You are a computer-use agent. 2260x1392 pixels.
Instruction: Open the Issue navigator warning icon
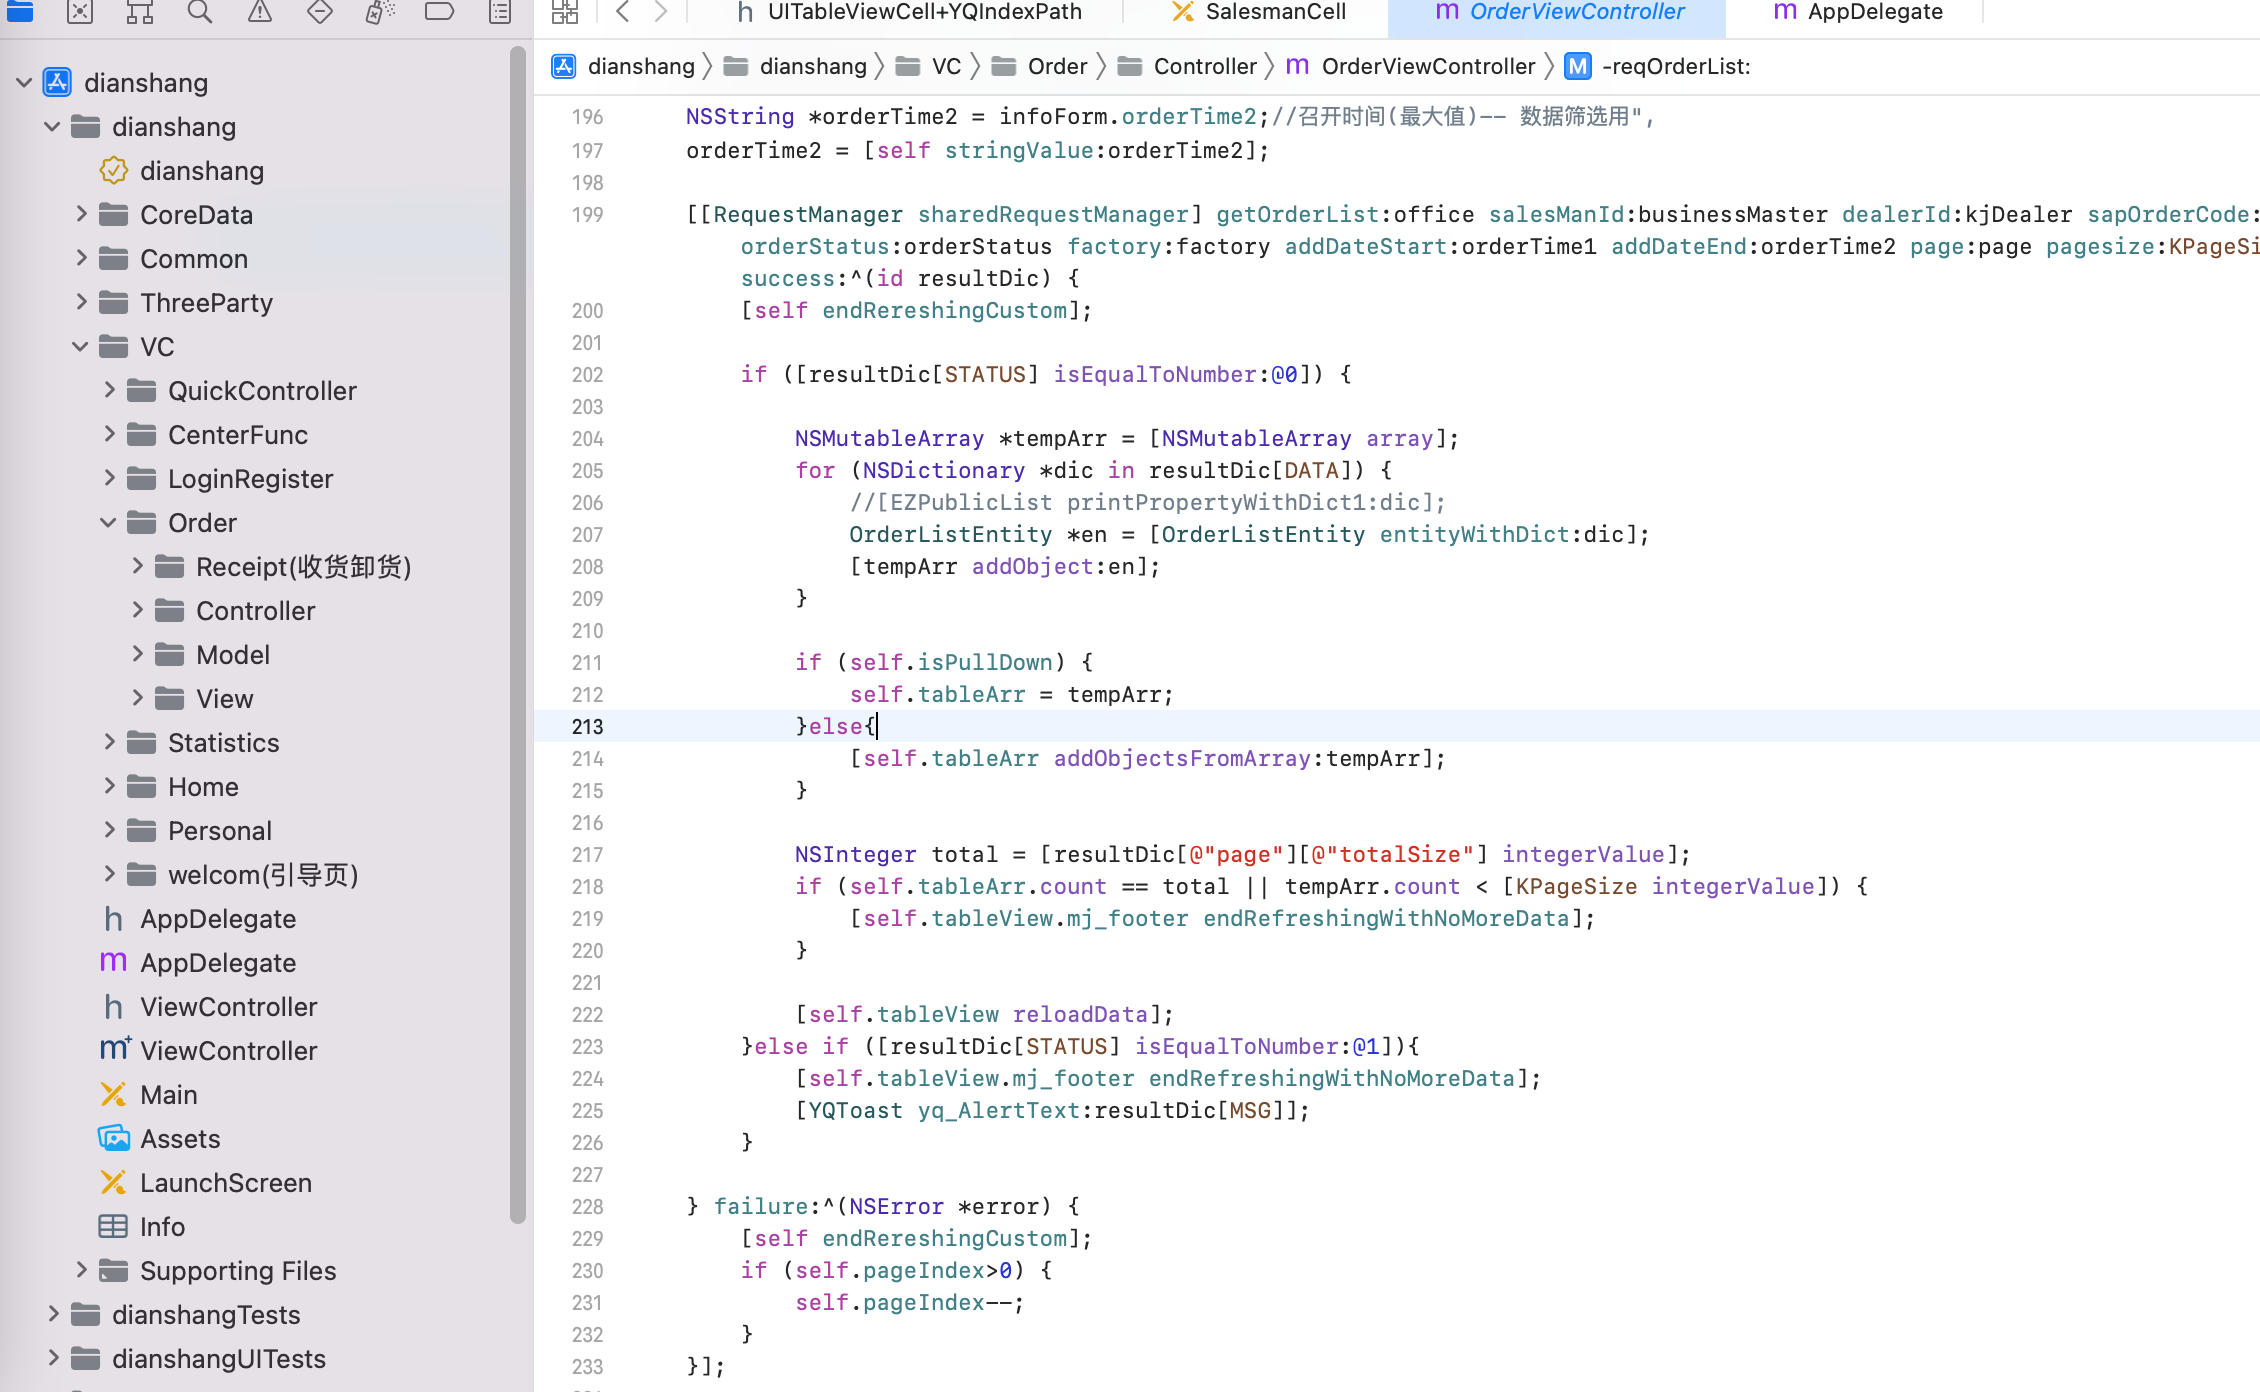260,11
